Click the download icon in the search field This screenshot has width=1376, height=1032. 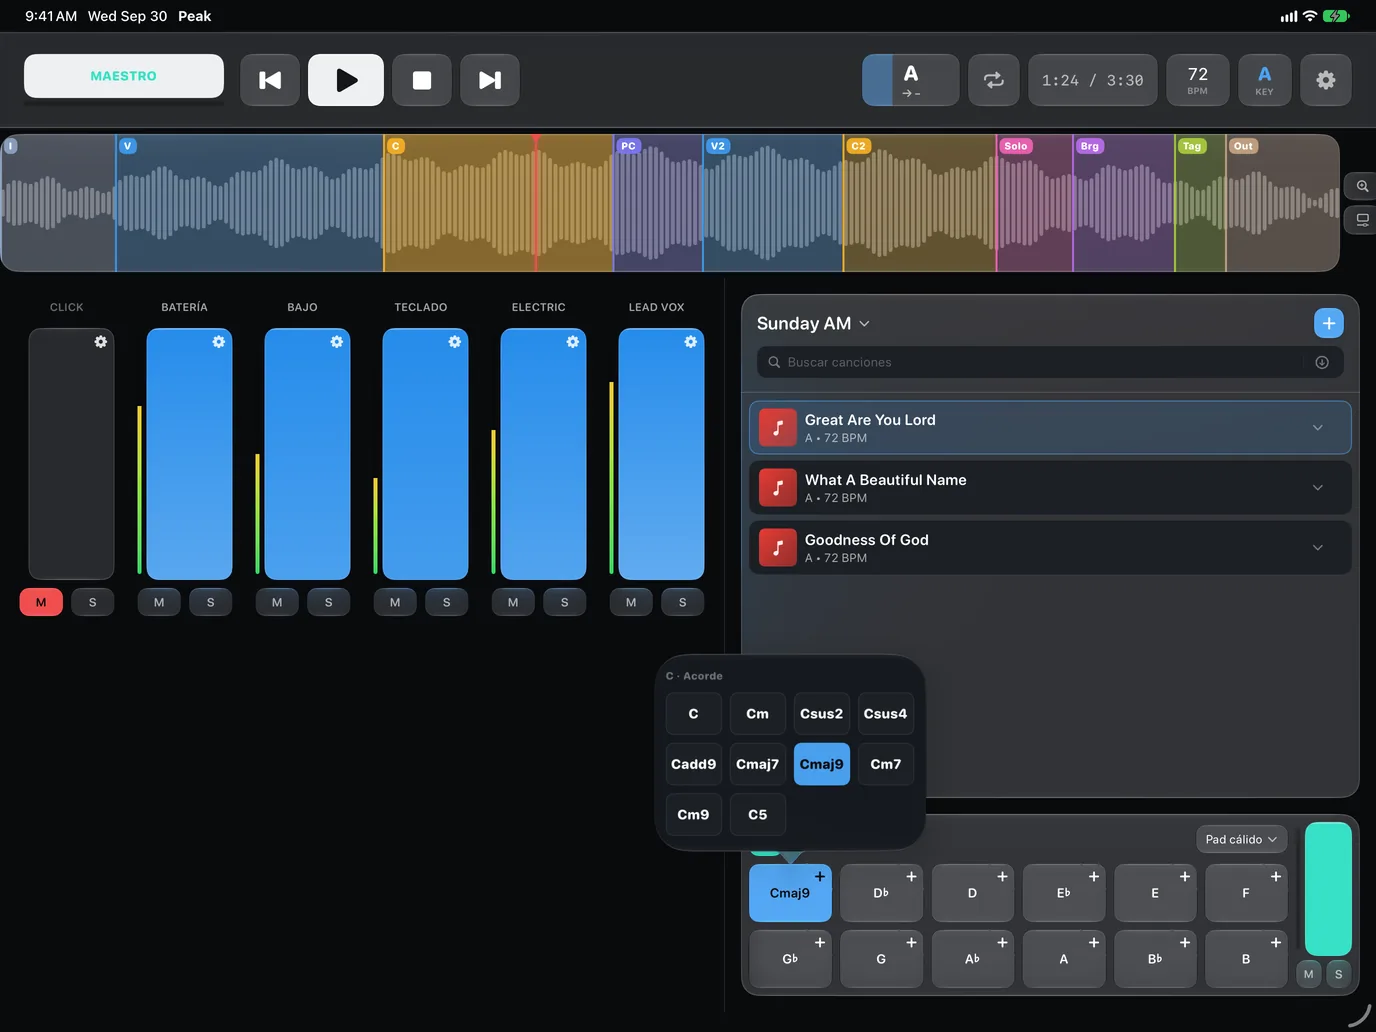(1322, 362)
